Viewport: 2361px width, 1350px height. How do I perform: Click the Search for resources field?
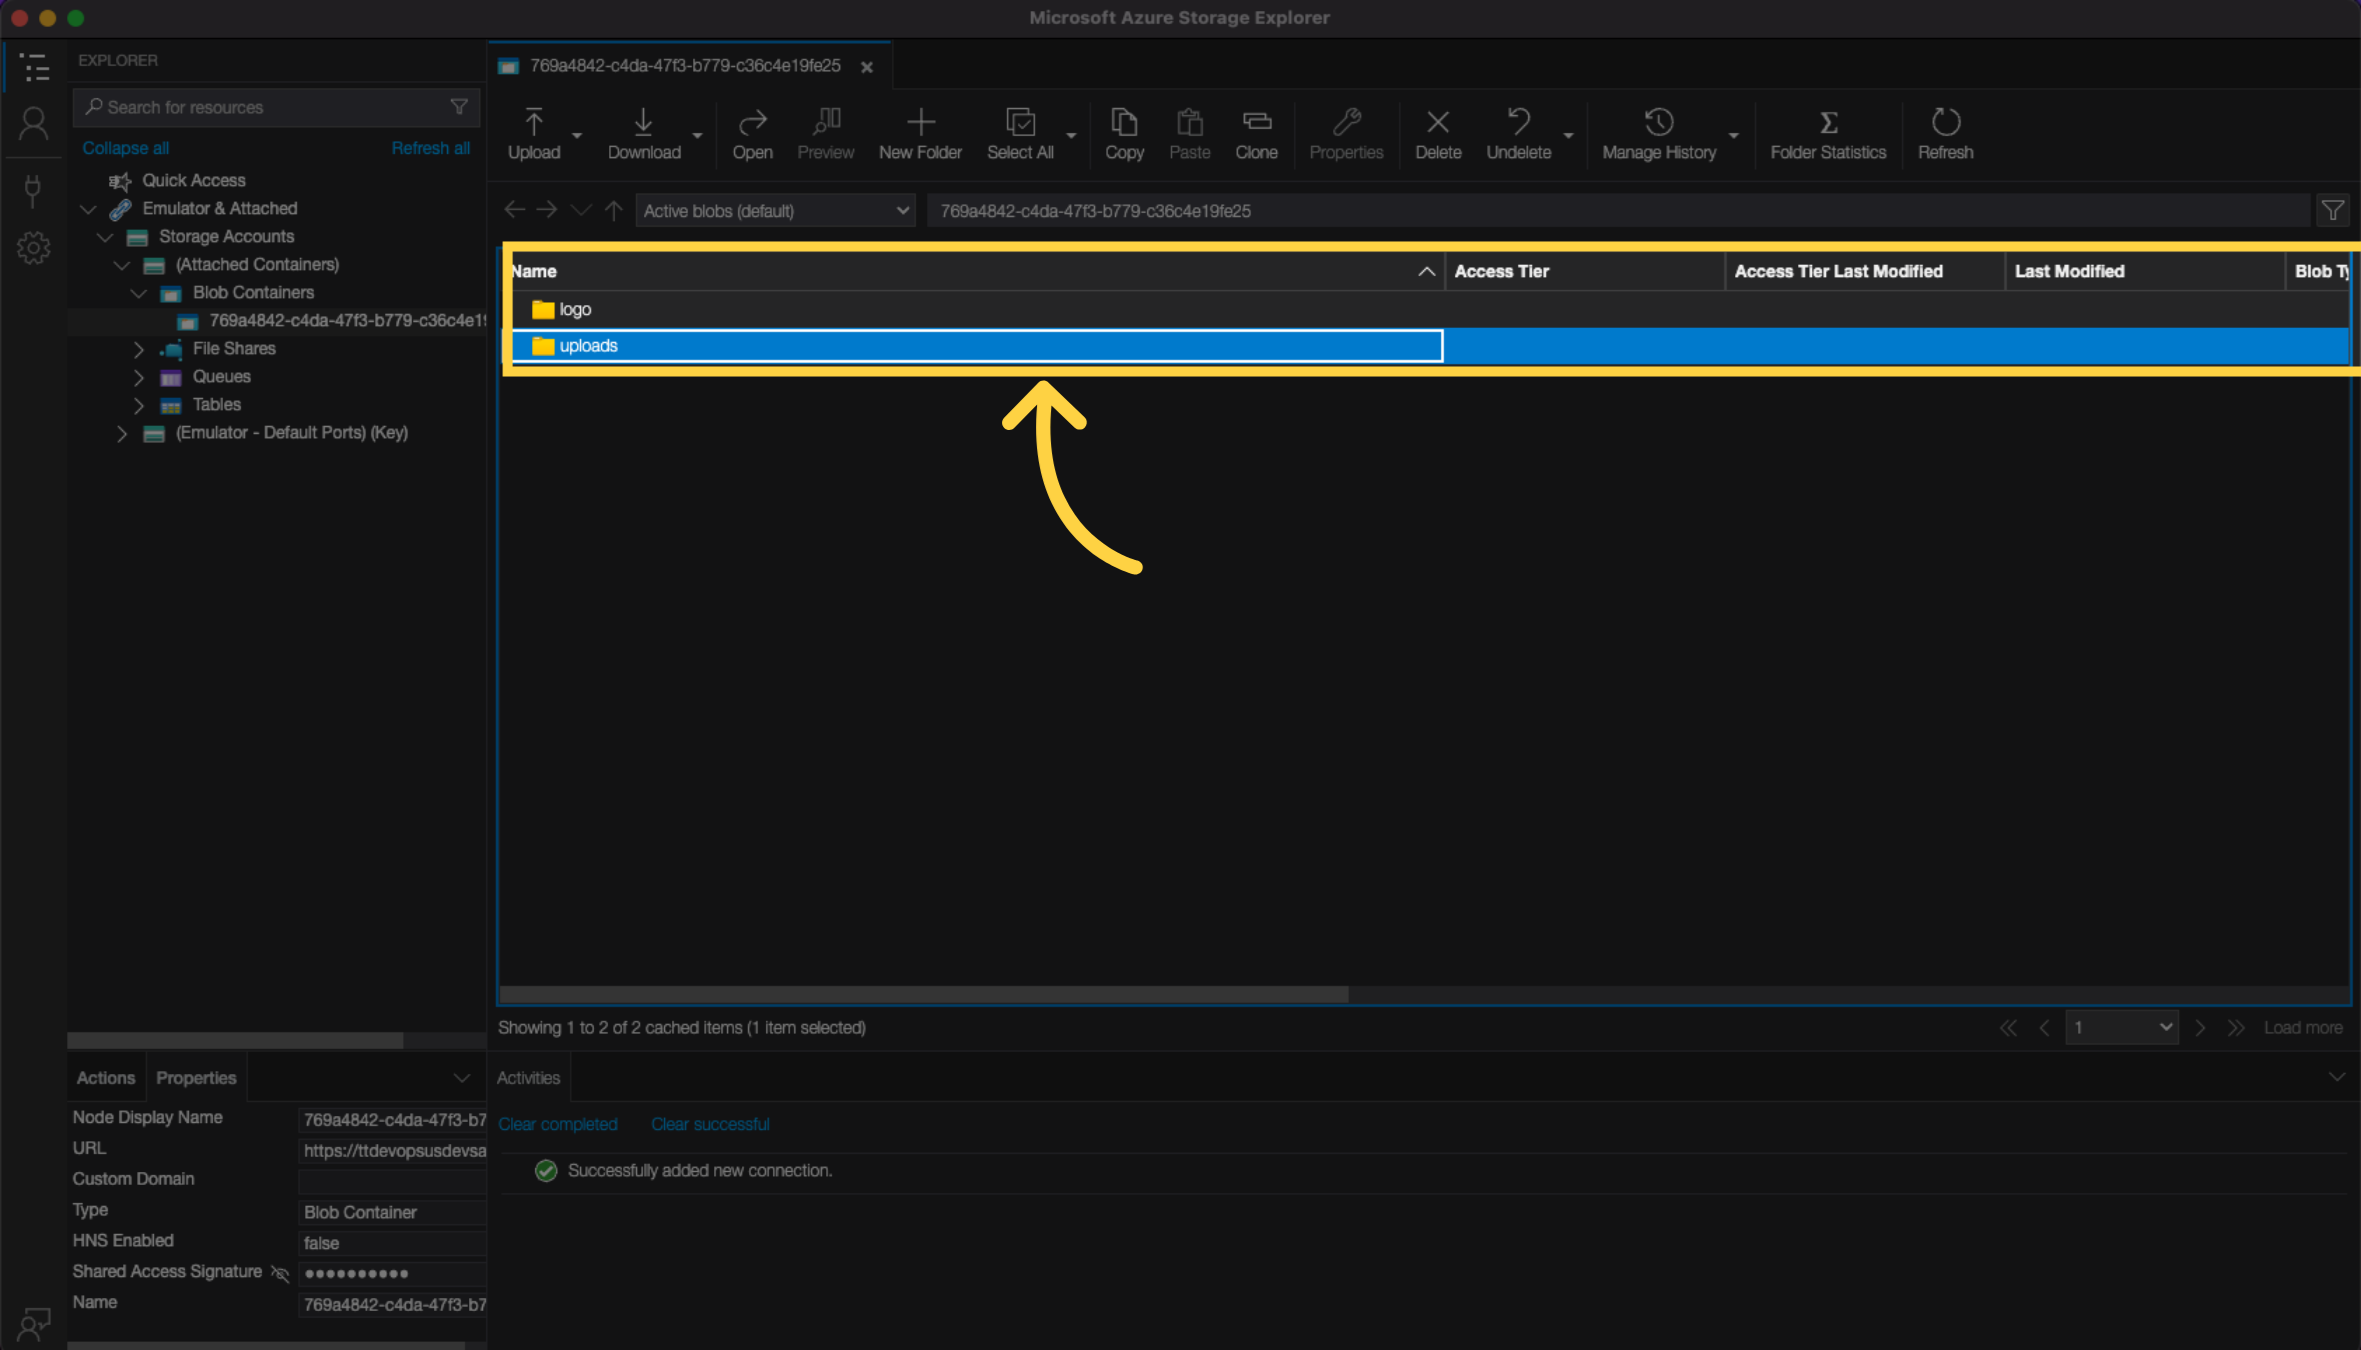point(276,107)
